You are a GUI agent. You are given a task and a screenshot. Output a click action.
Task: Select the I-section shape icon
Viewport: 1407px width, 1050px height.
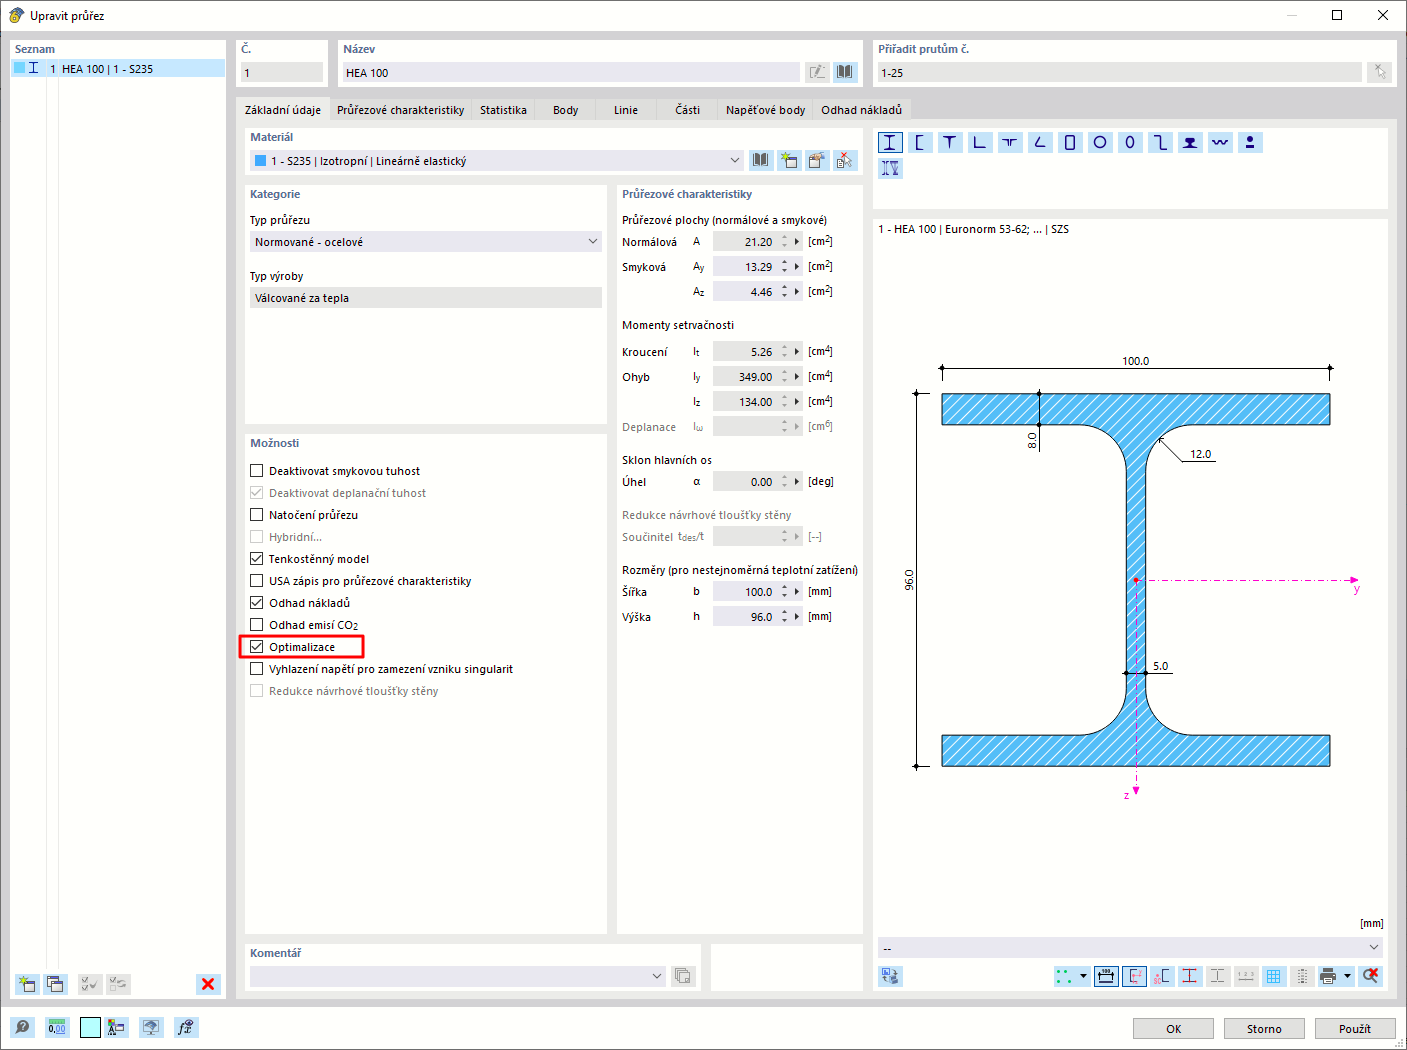890,142
